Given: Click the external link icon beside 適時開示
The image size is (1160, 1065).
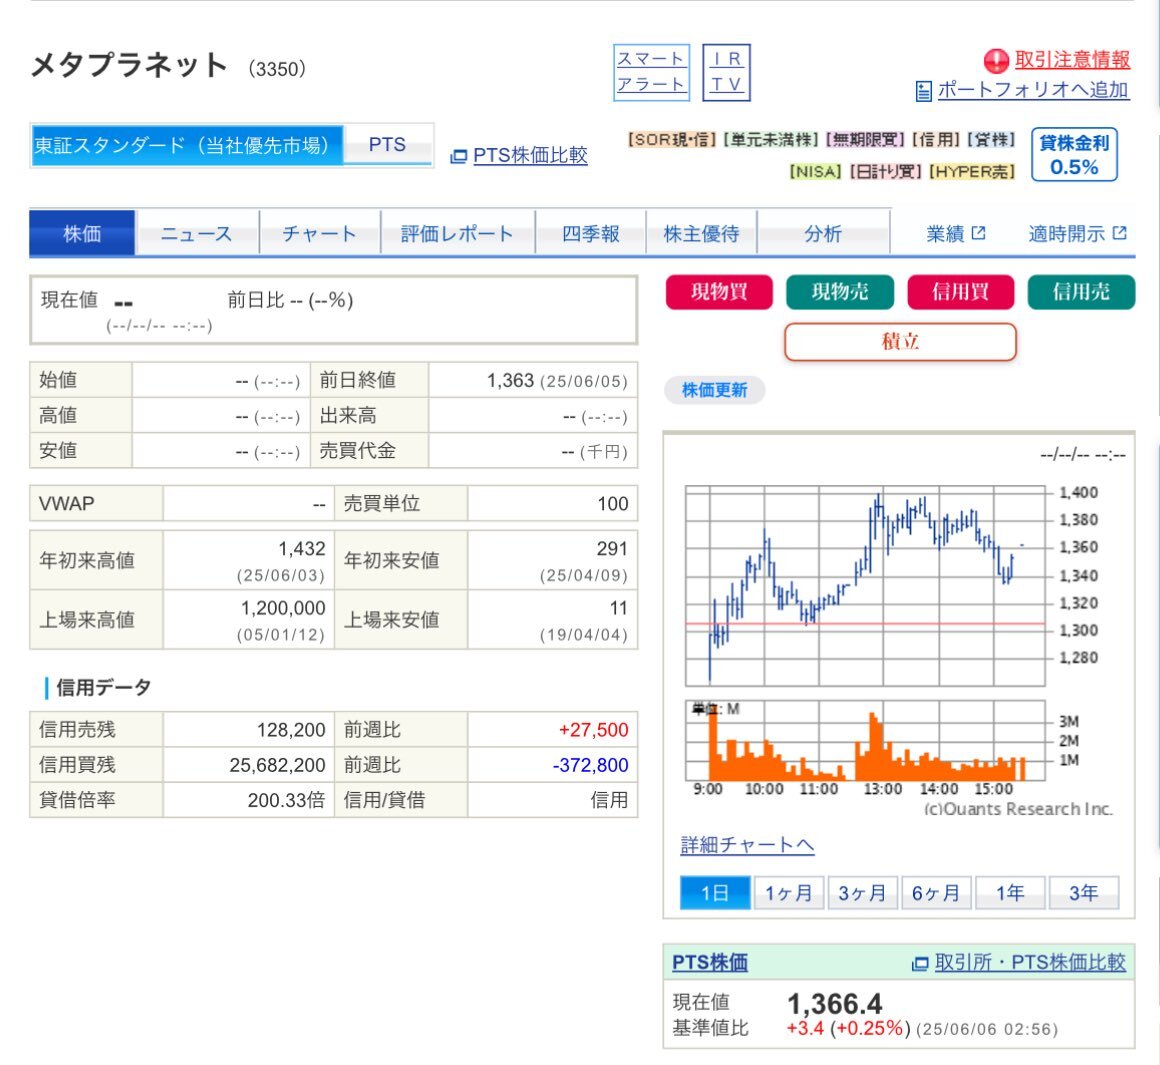Looking at the screenshot, I should click(1119, 233).
